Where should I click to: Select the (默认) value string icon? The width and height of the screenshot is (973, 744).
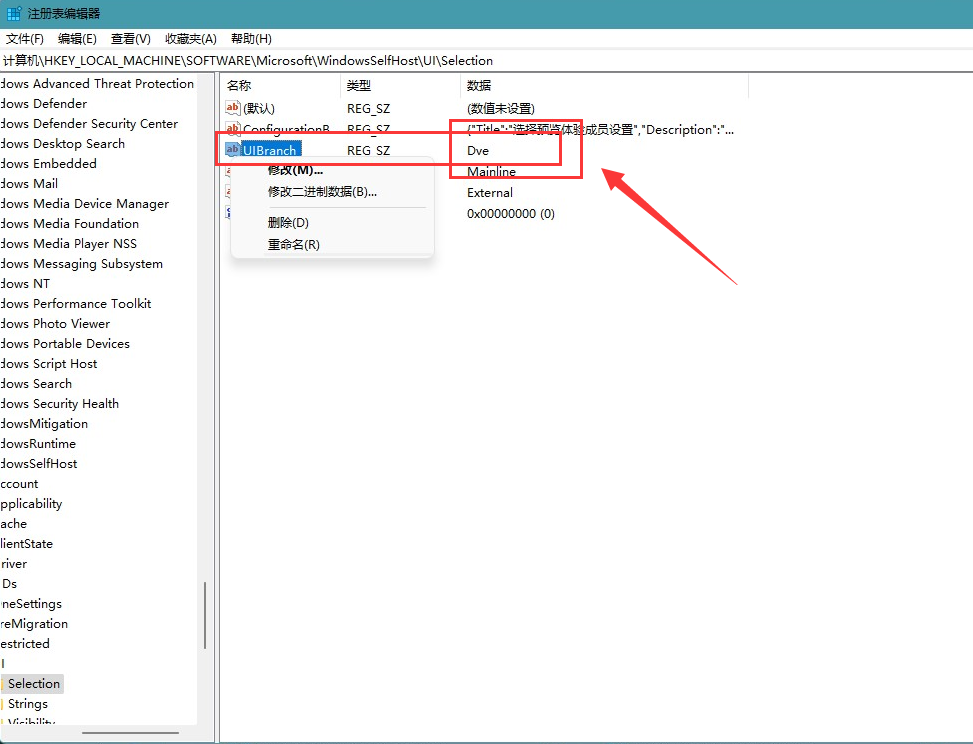pyautogui.click(x=232, y=108)
